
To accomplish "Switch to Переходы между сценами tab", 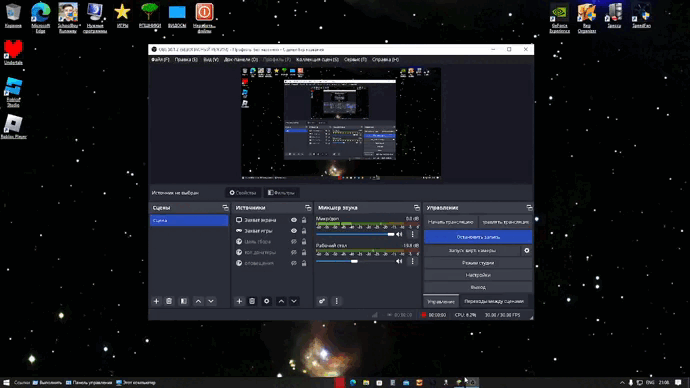I will pos(494,302).
